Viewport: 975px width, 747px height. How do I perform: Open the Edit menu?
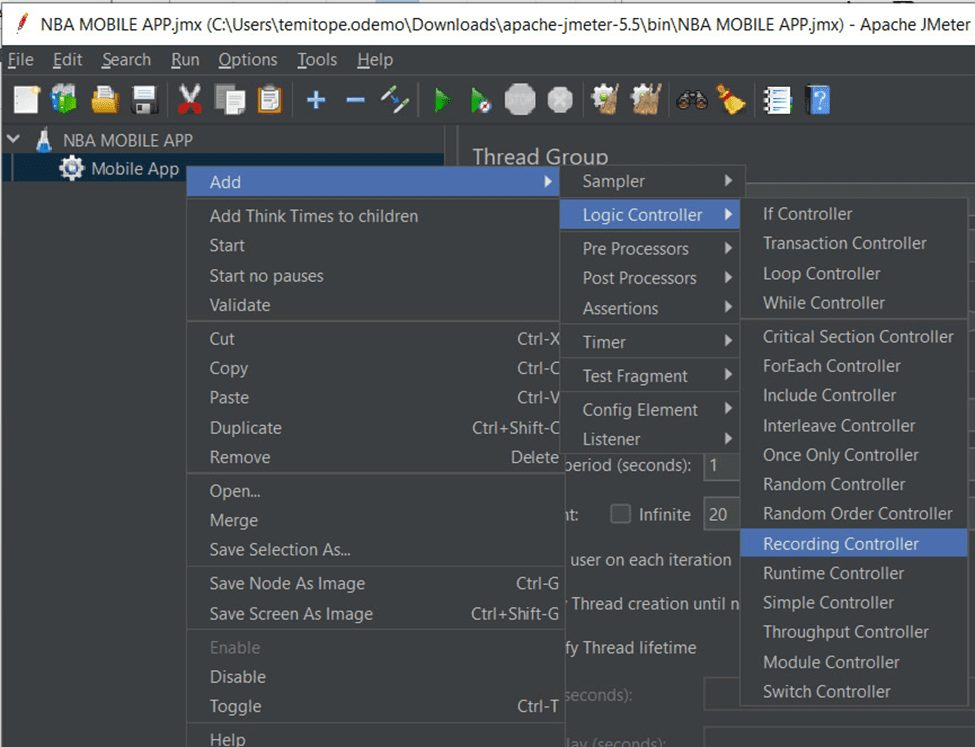67,60
